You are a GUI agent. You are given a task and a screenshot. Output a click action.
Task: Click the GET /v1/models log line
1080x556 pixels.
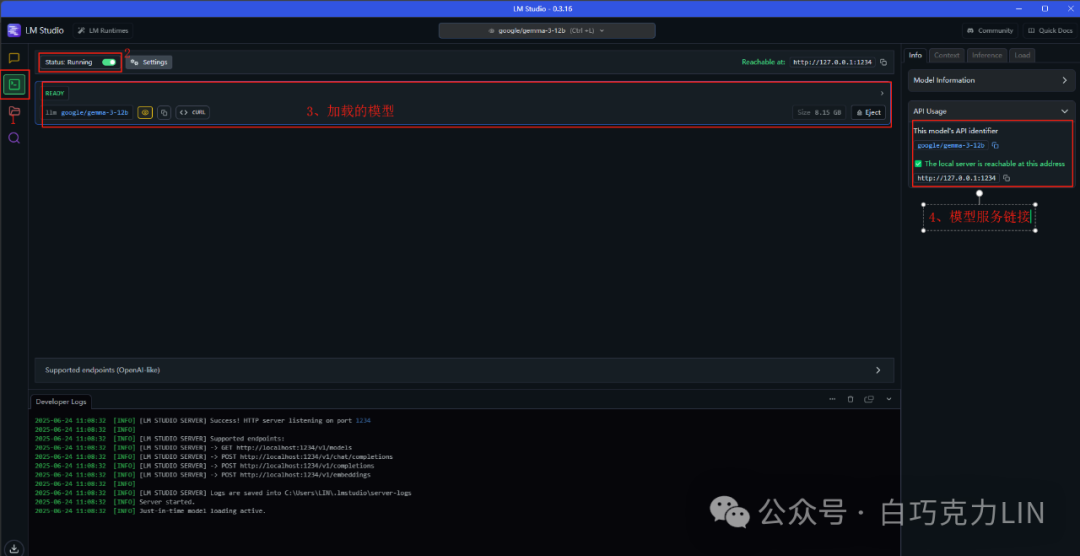[193, 447]
